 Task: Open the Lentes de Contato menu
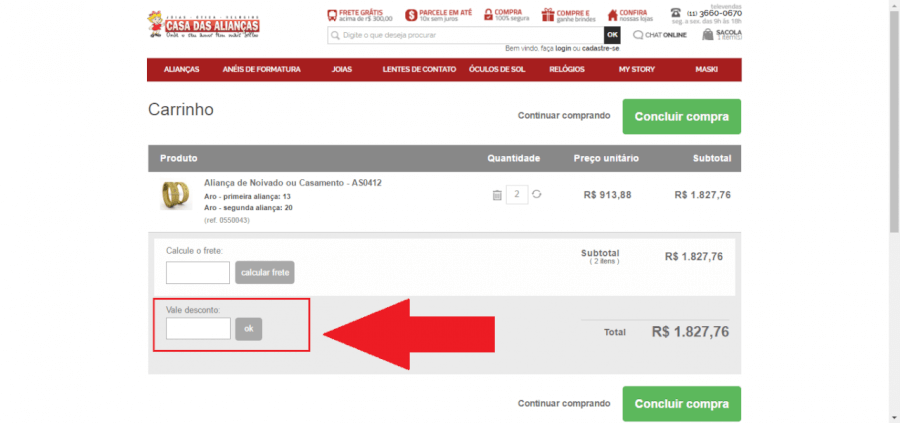[x=419, y=69]
